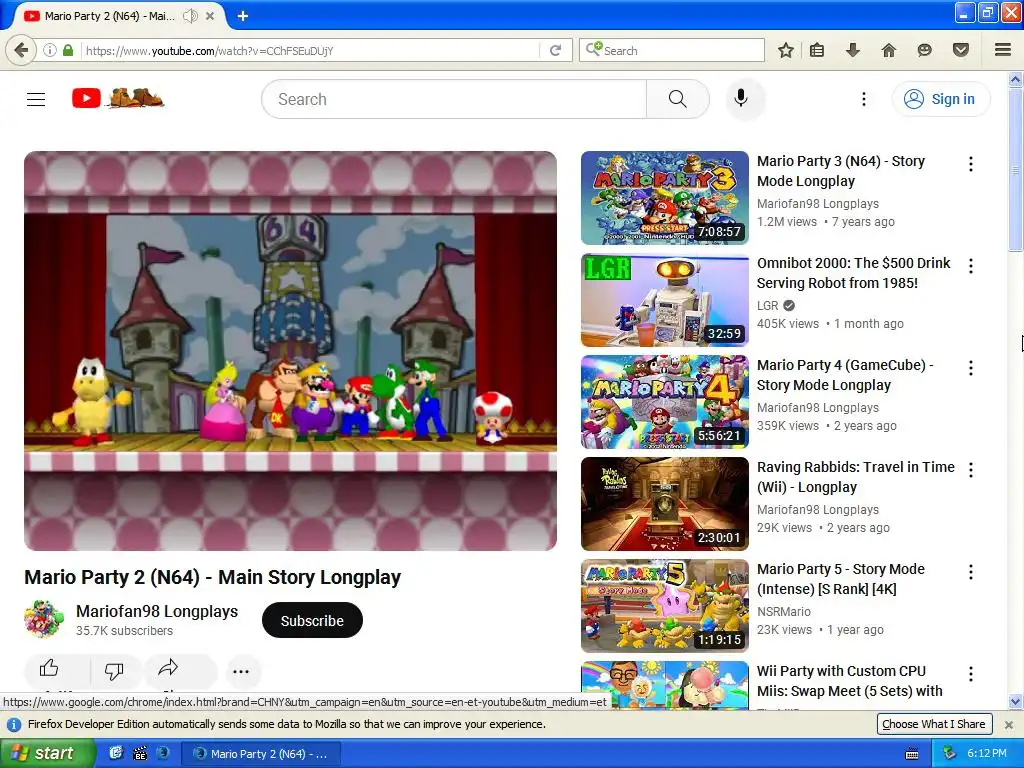Screen dimensions: 1024x768
Task: Dismiss the Firefox data notification bar
Action: (x=1008, y=724)
